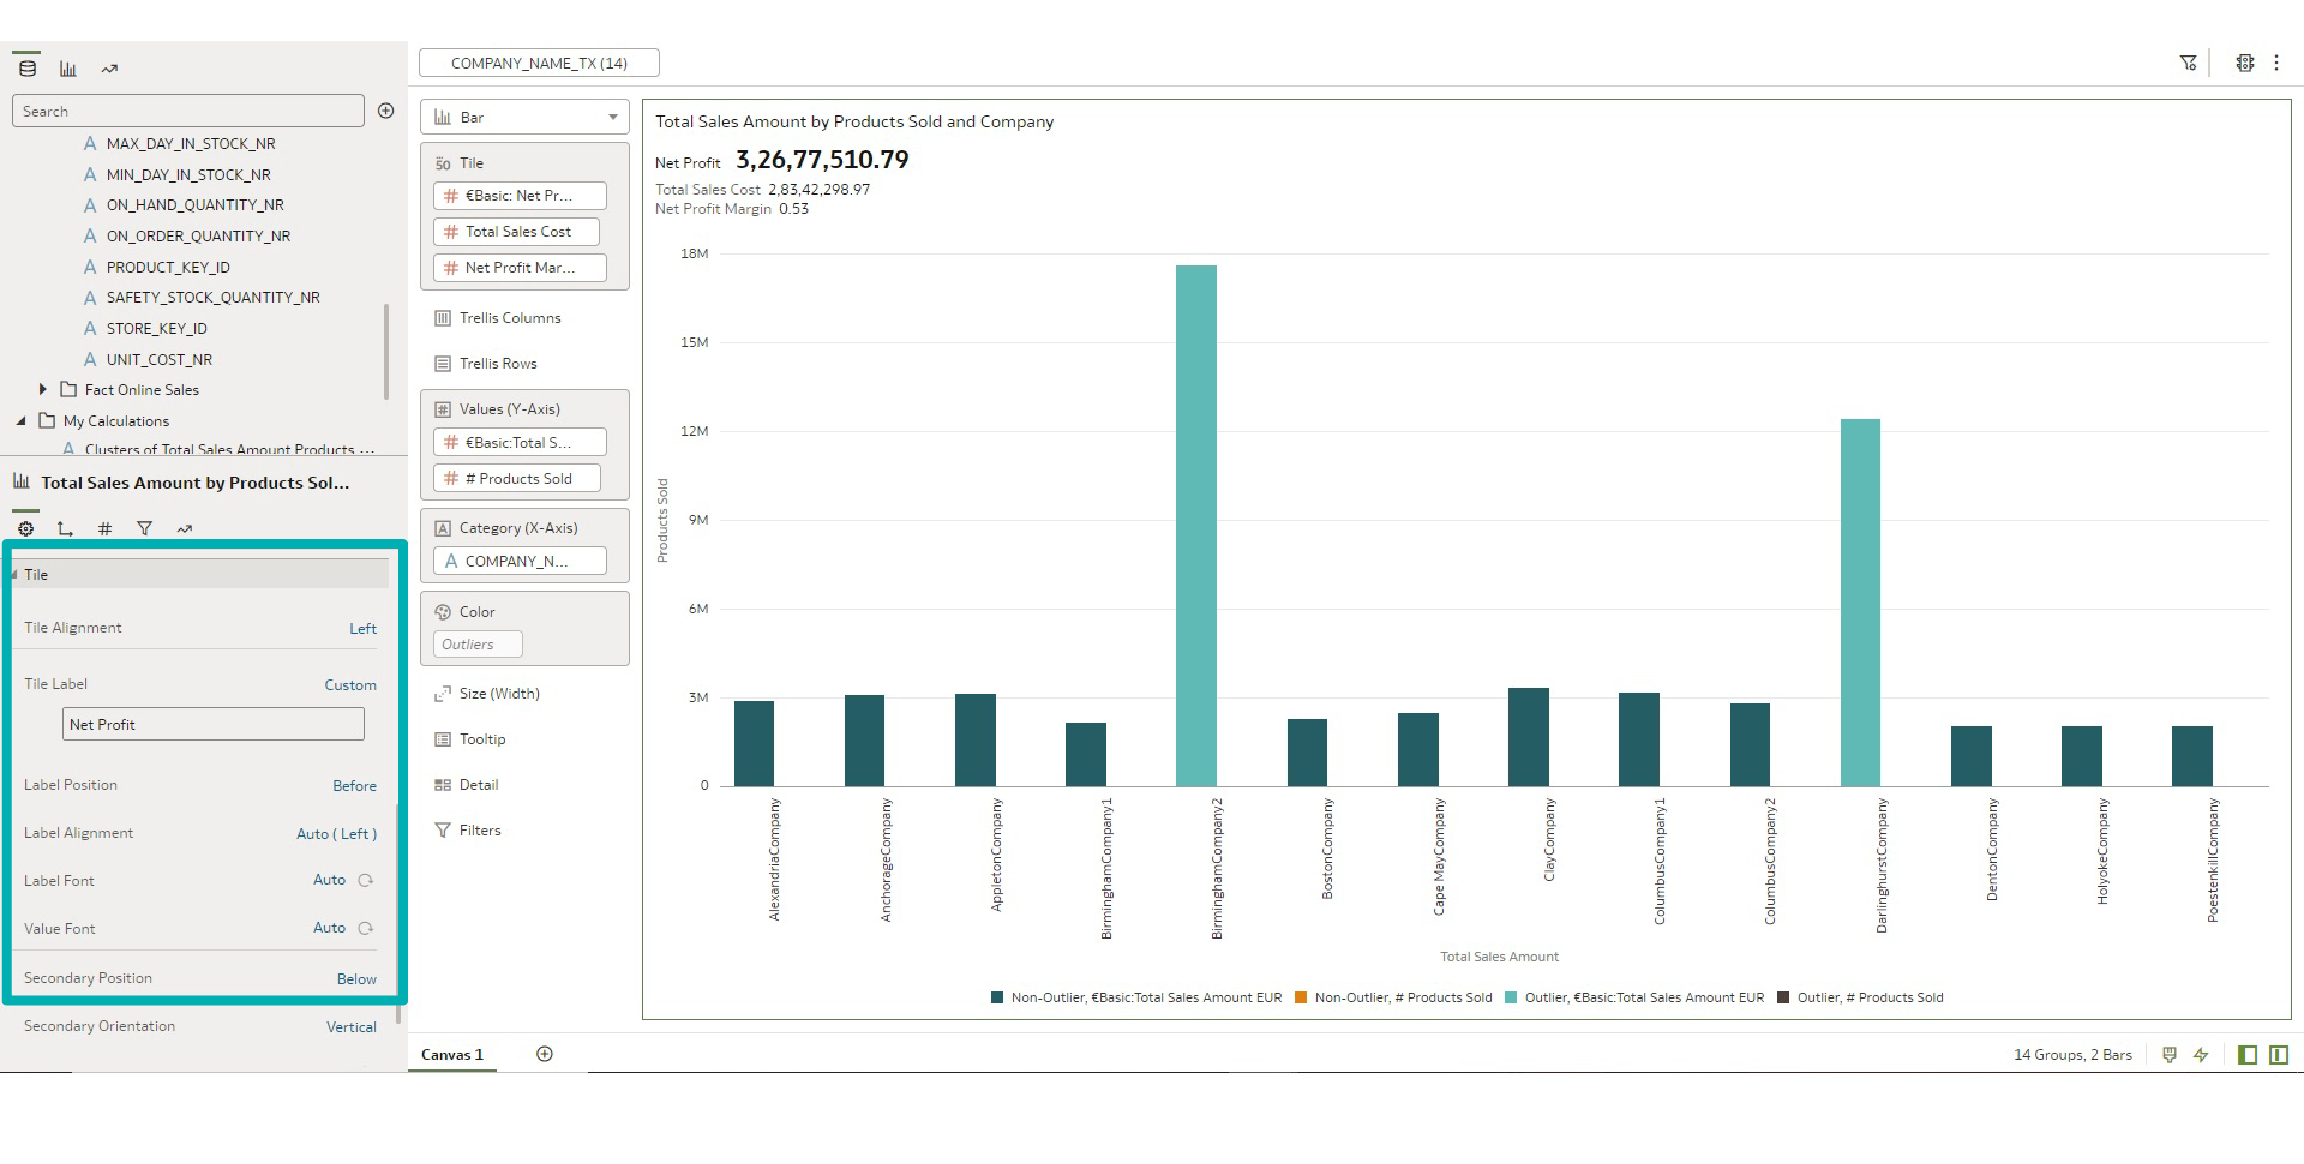This screenshot has height=1164, width=2304.
Task: Select SAFETY_STOCK_QUANTITY_NR column
Action: point(212,297)
